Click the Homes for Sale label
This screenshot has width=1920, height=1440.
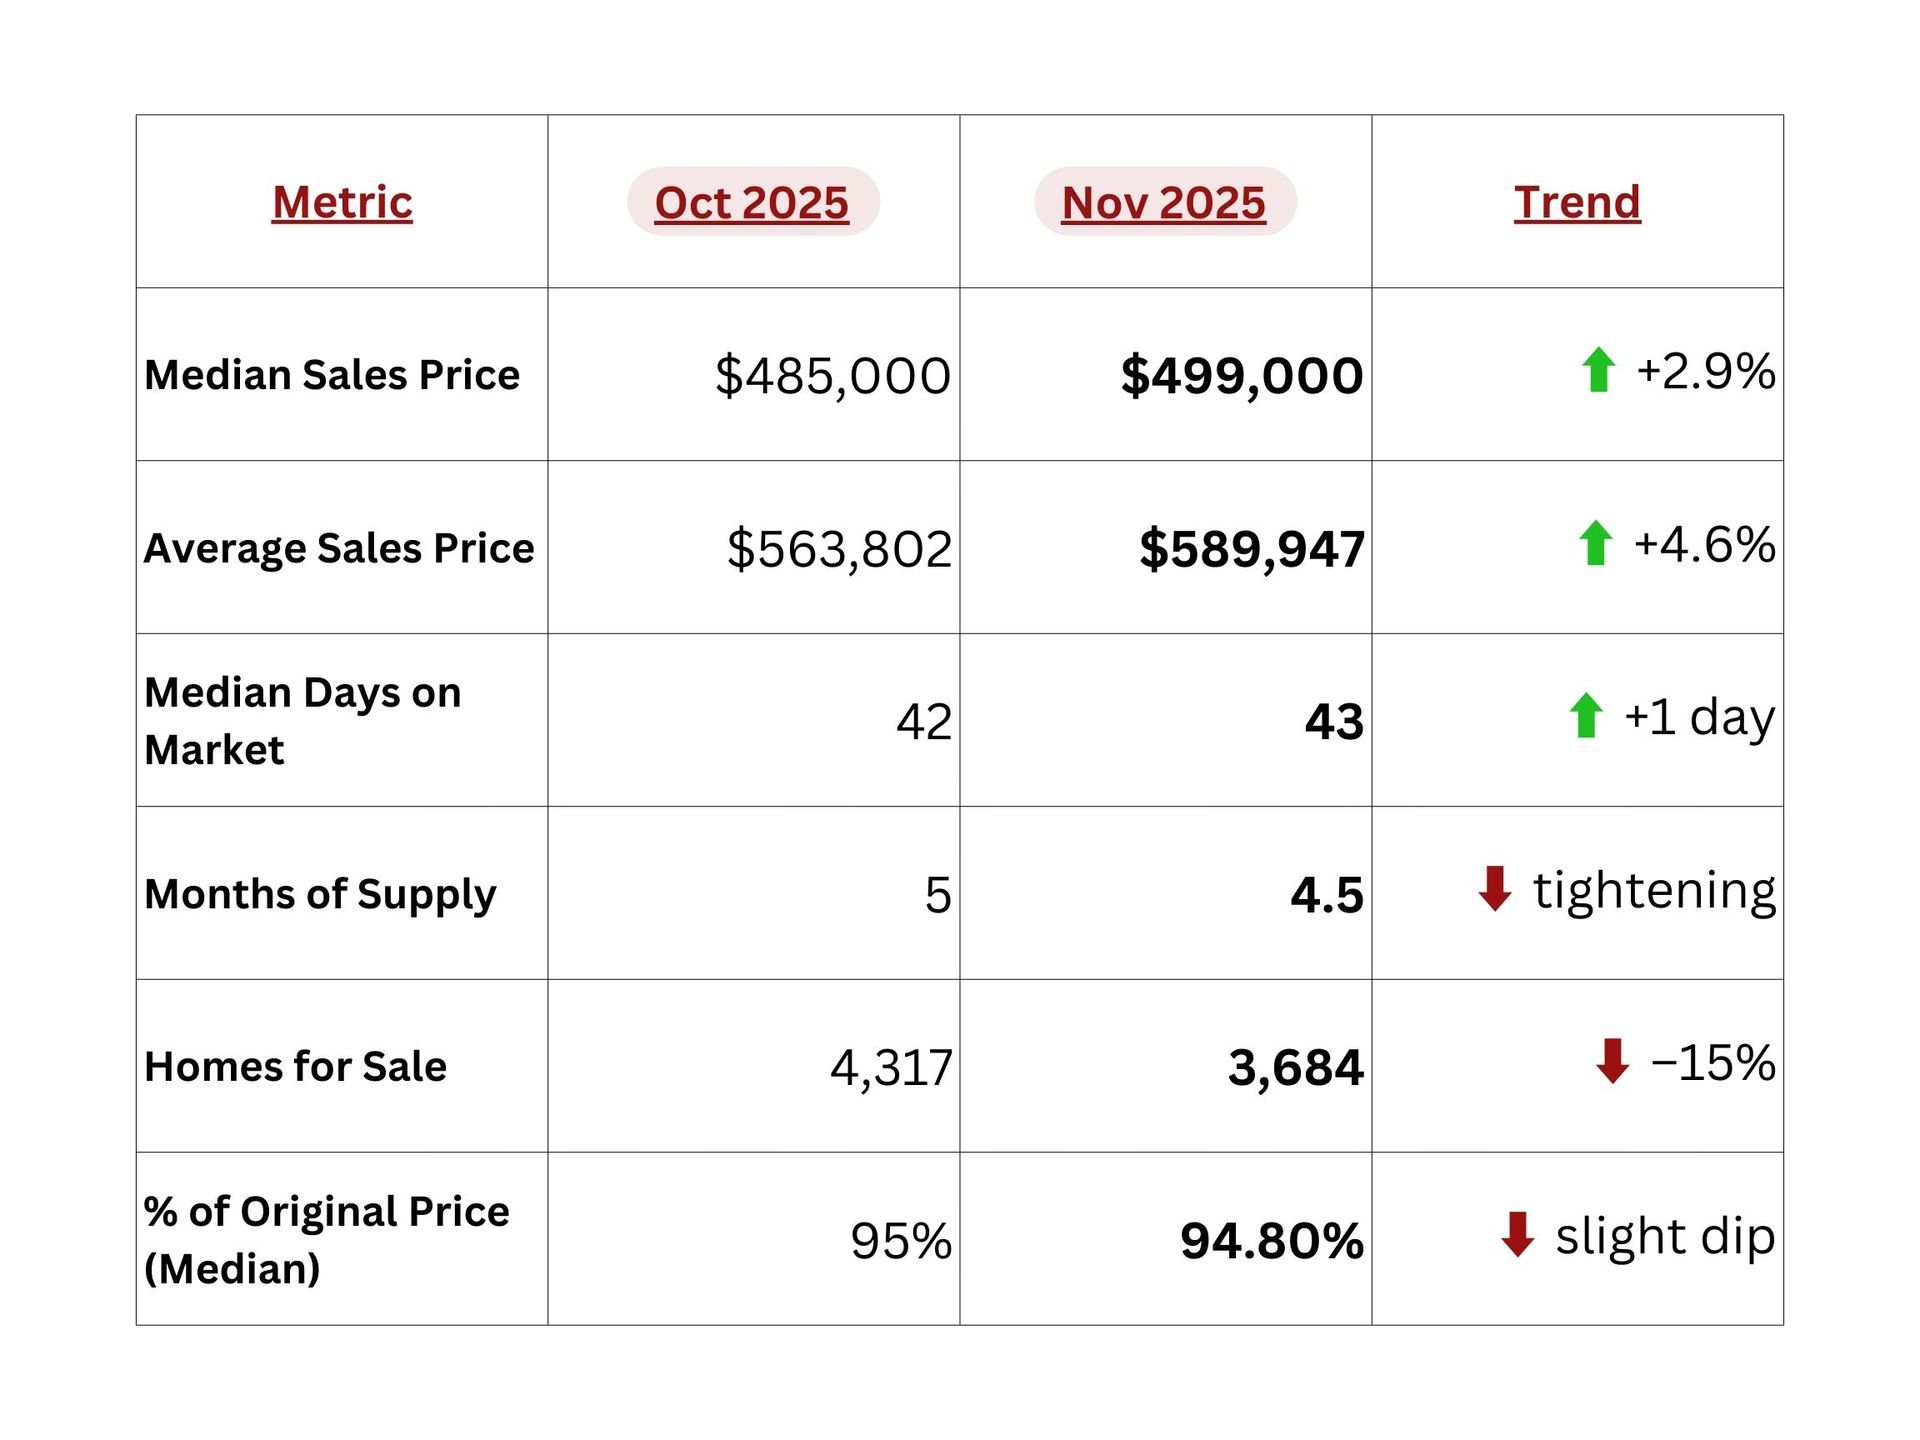coord(295,1067)
